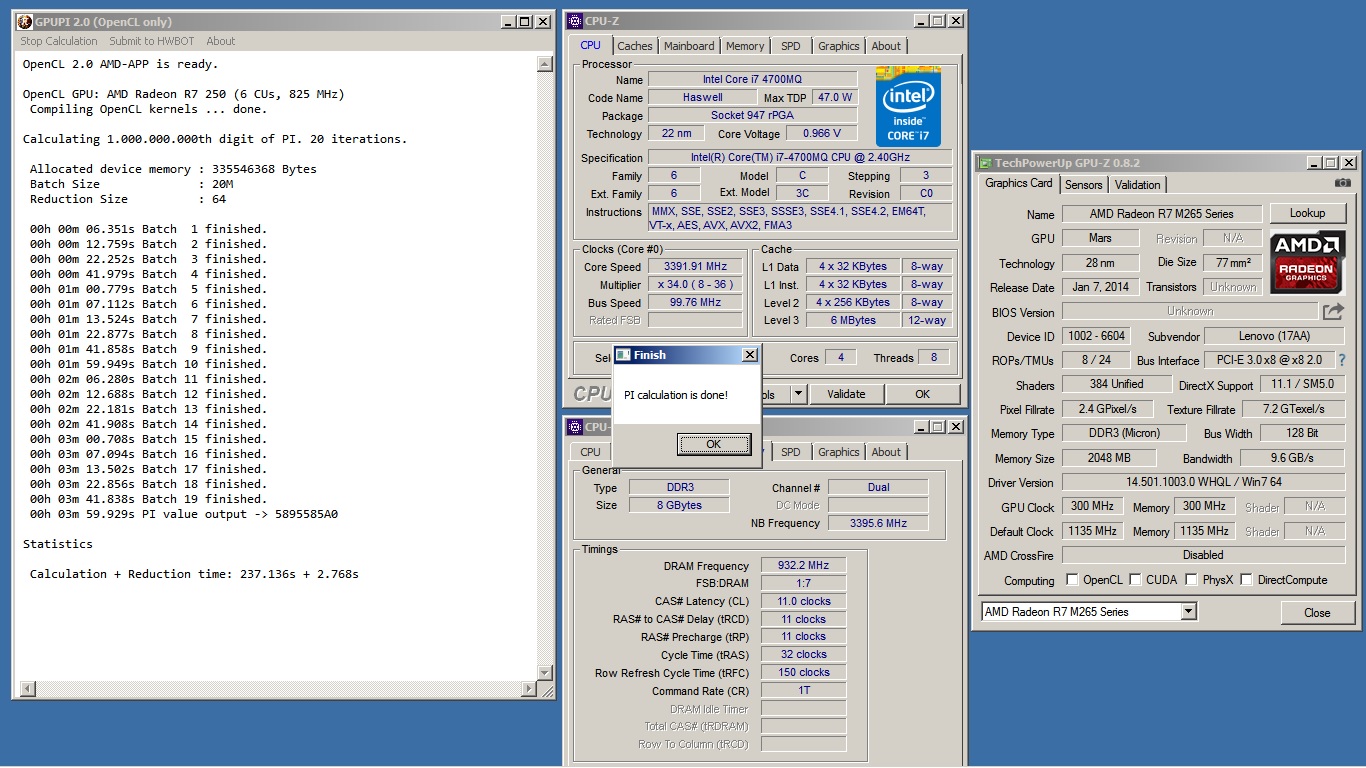Click the Finish dialog title icon
The image size is (1366, 768).
coord(622,355)
